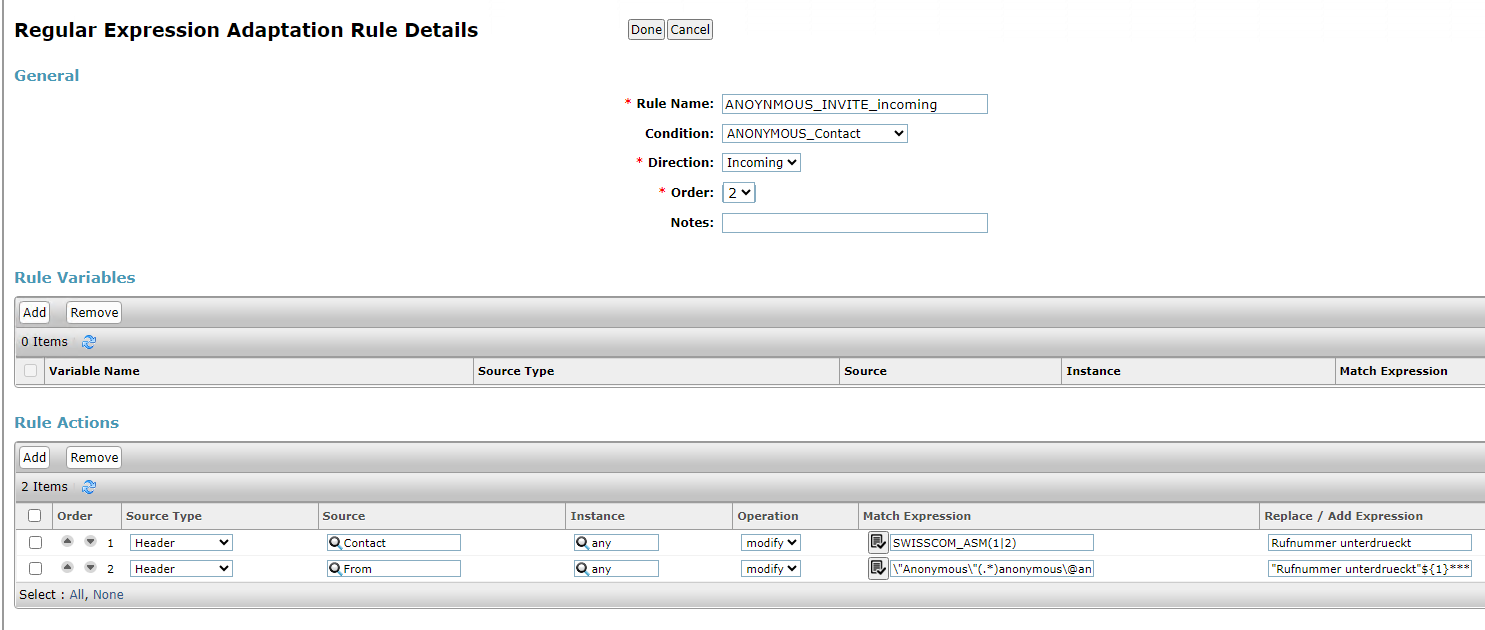Screen dimensions: 1485x630
Task: Click Add under Rule Actions
Action: tap(35, 457)
